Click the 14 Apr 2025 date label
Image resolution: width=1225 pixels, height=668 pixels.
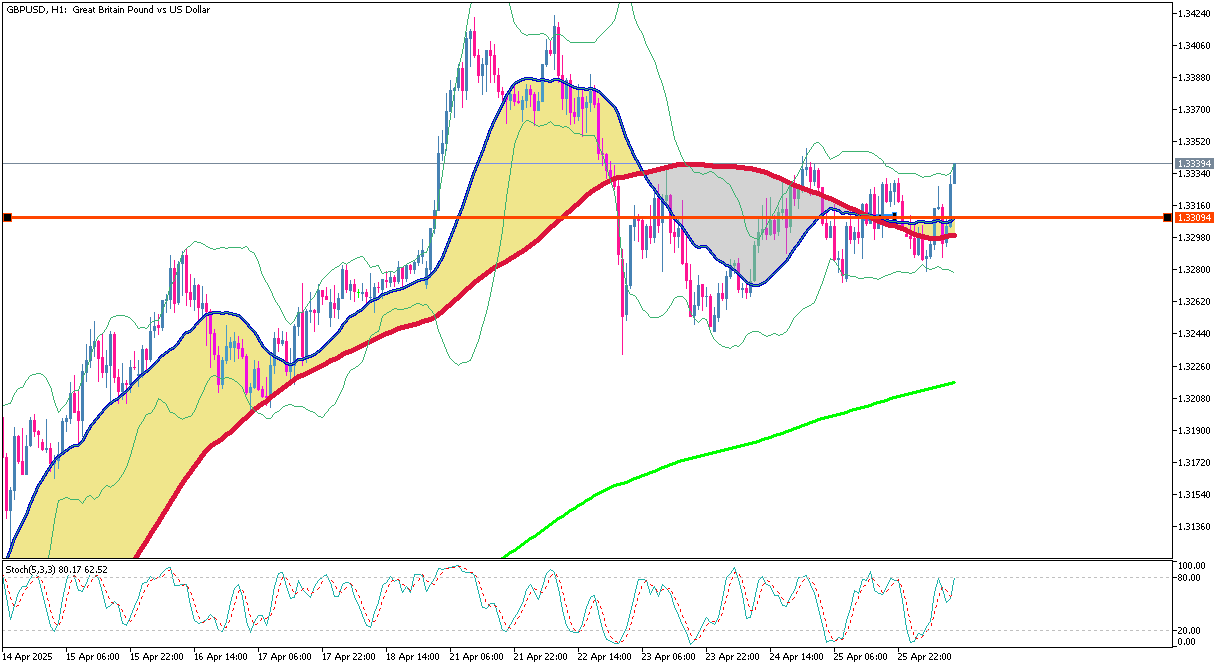click(27, 657)
